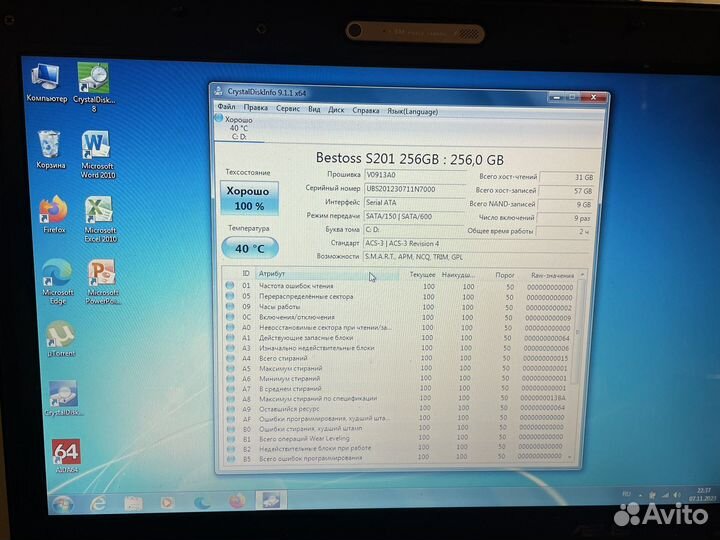This screenshot has width=720, height=540.
Task: Click the Всего хост-чтений value 31 GB
Action: pos(568,177)
